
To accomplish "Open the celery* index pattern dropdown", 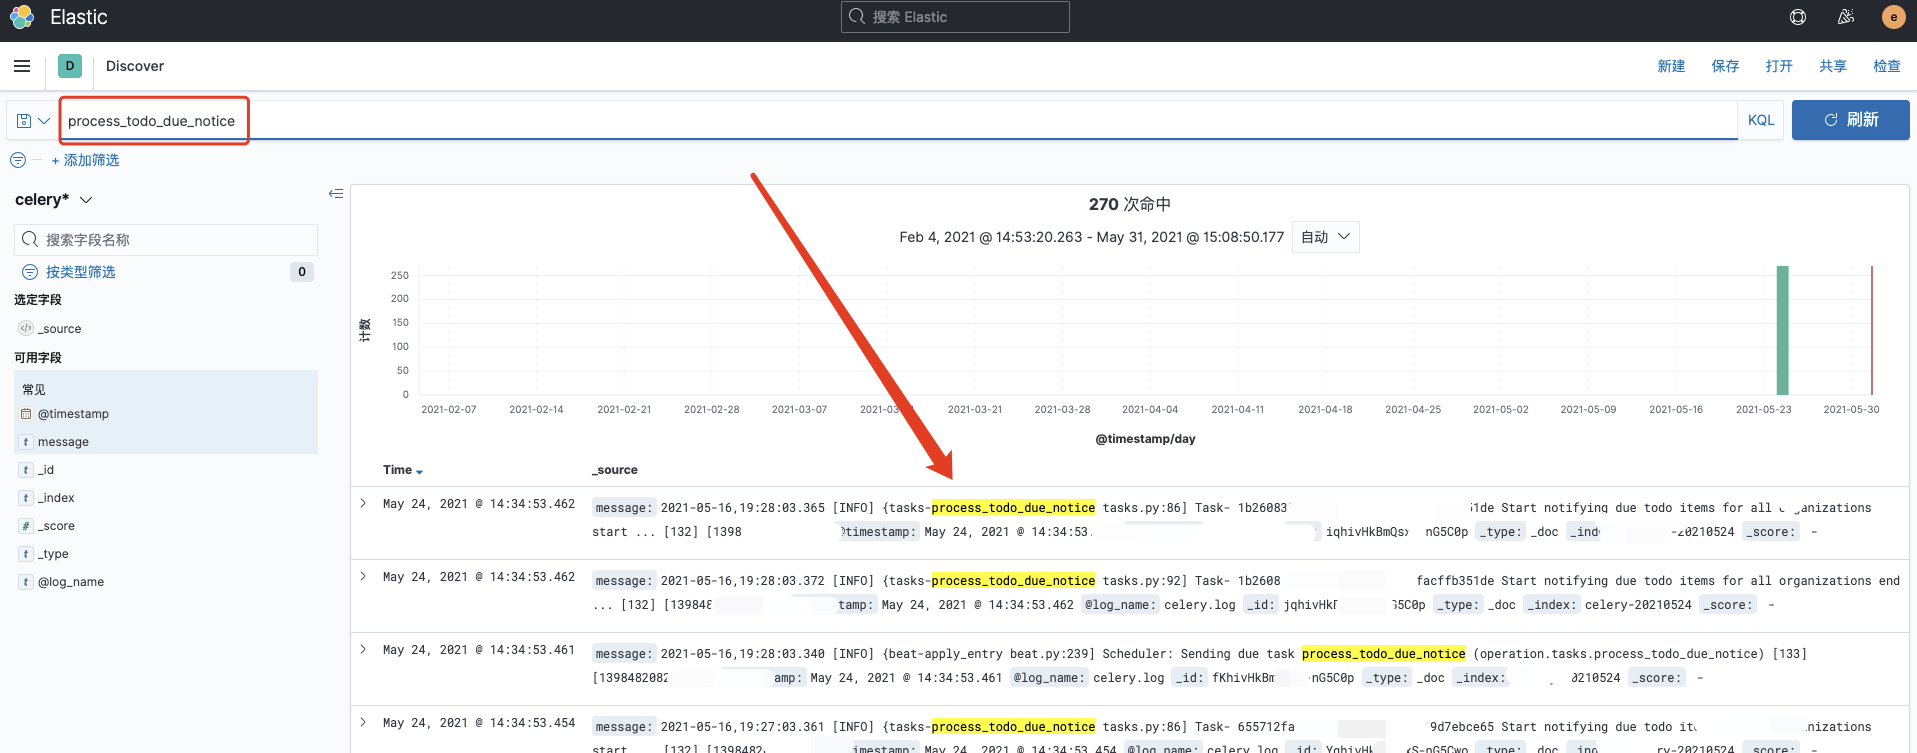I will point(54,200).
